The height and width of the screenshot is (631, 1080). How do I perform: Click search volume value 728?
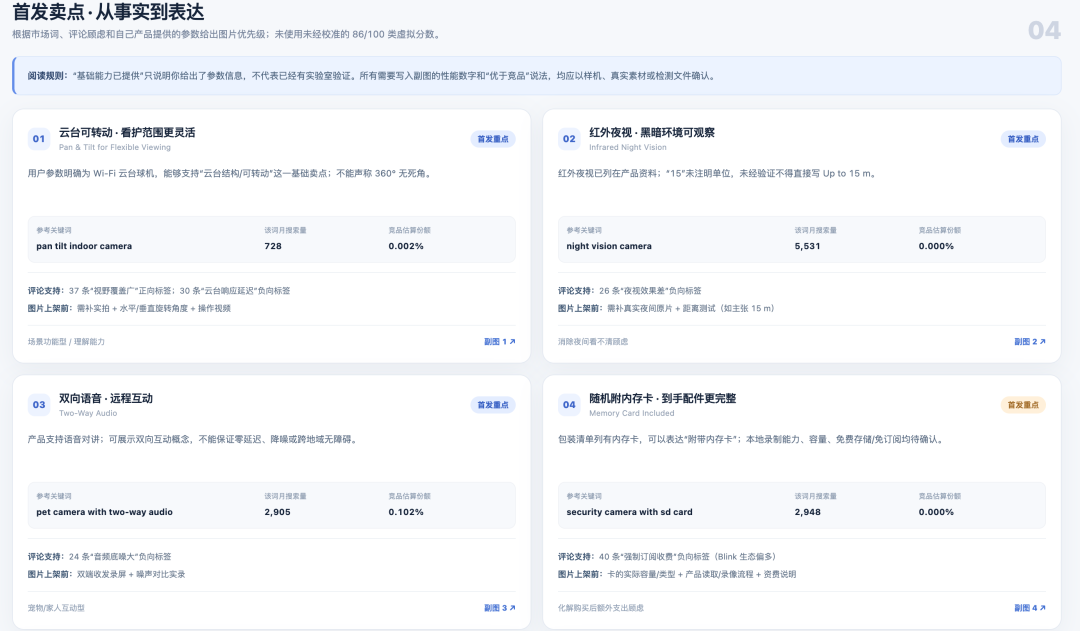273,246
